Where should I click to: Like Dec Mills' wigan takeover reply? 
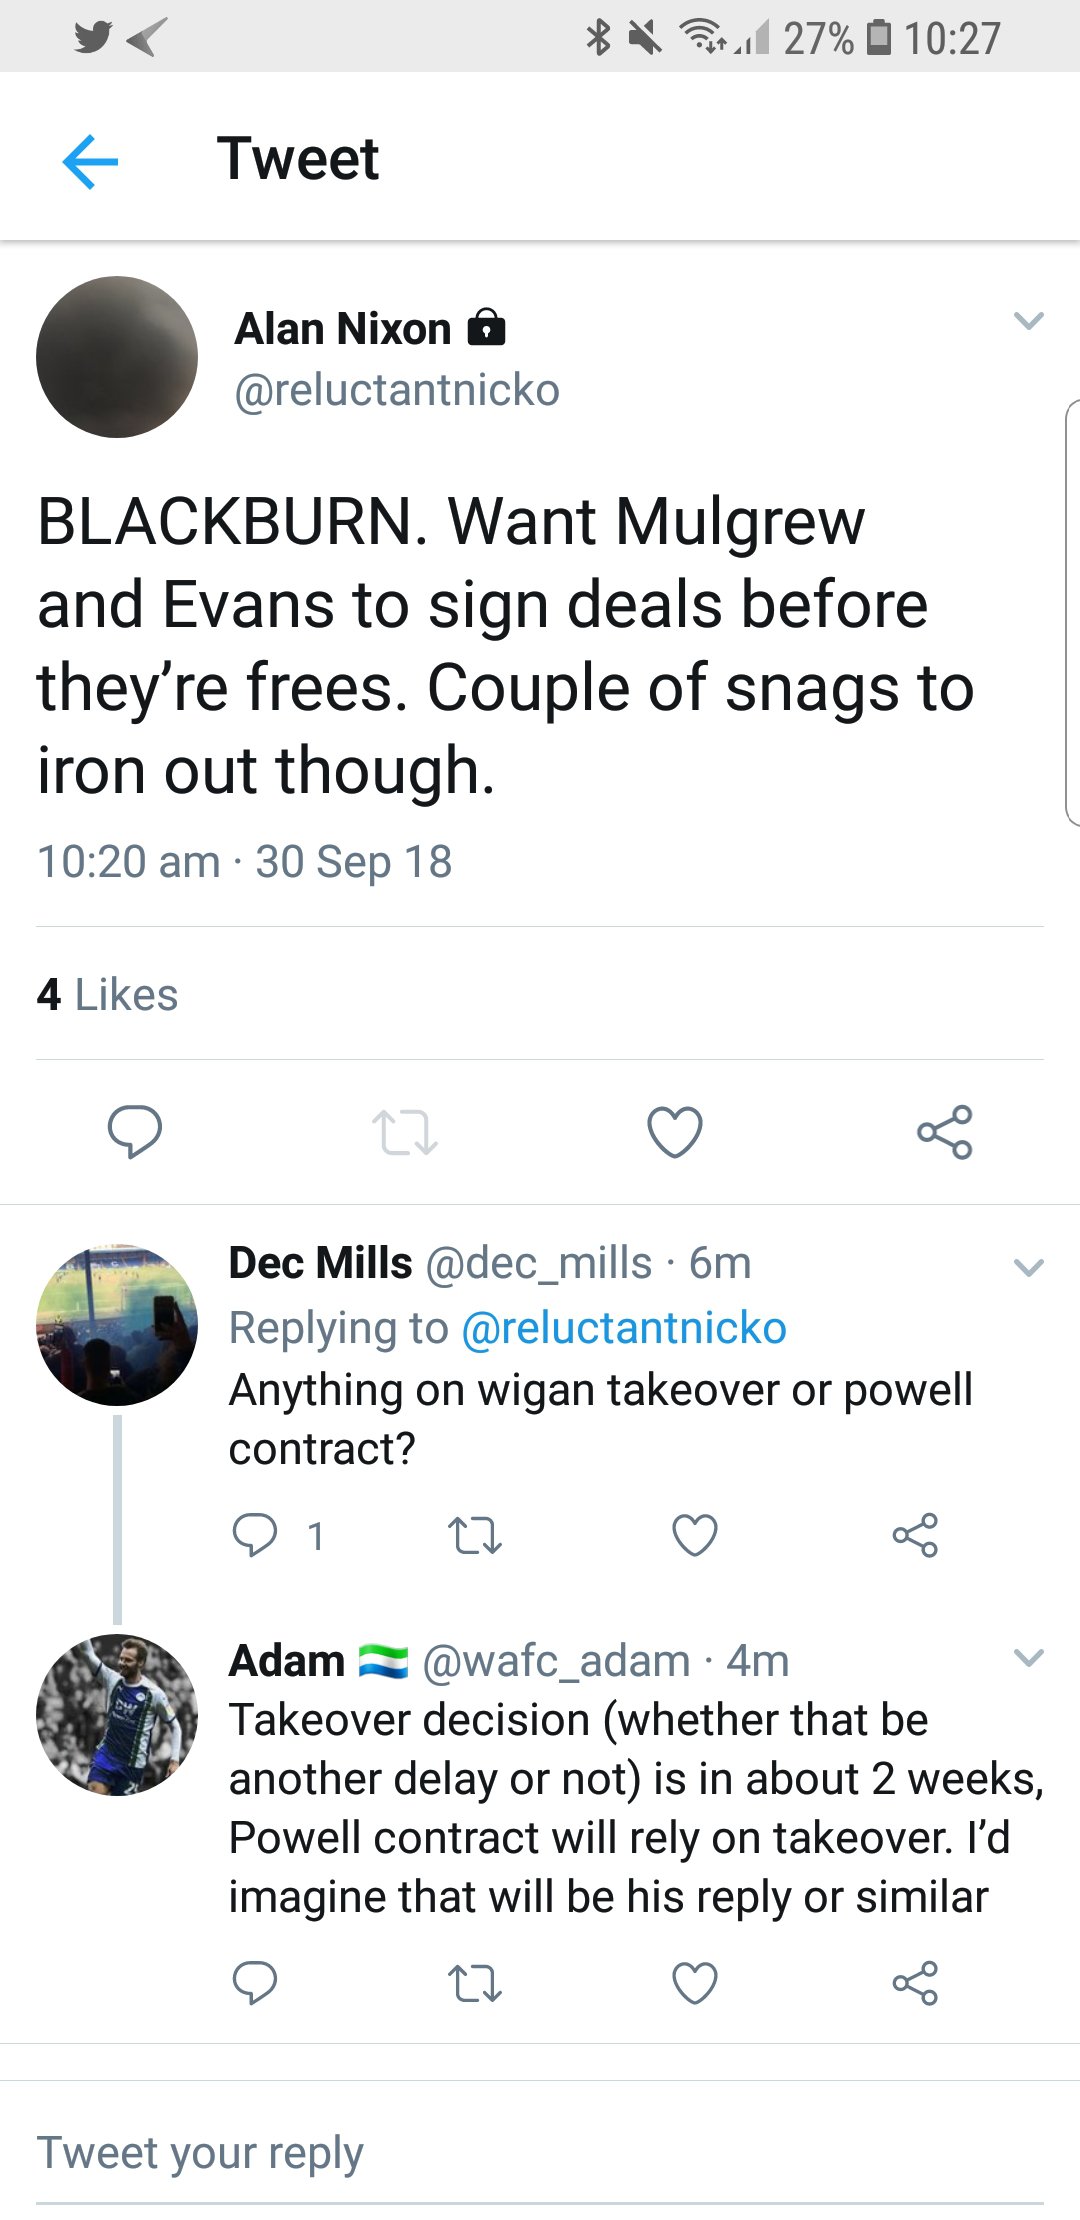(x=695, y=1535)
